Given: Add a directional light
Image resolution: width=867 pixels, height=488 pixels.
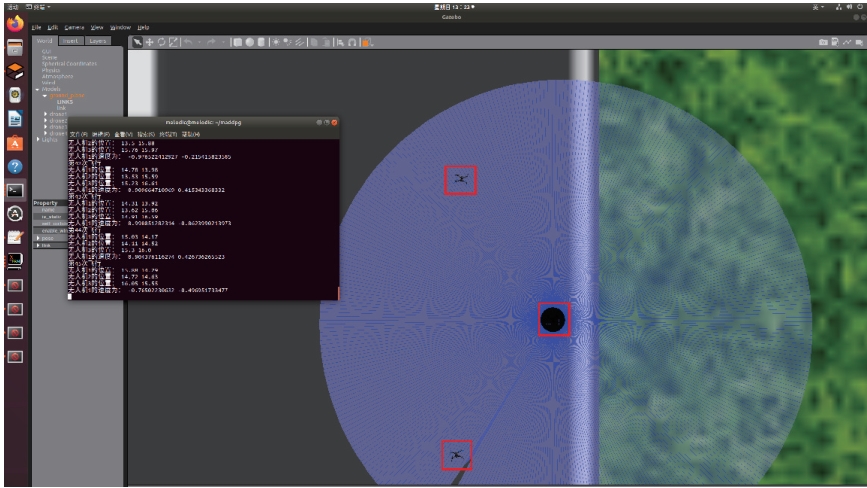Looking at the screenshot, I should click(x=300, y=42).
